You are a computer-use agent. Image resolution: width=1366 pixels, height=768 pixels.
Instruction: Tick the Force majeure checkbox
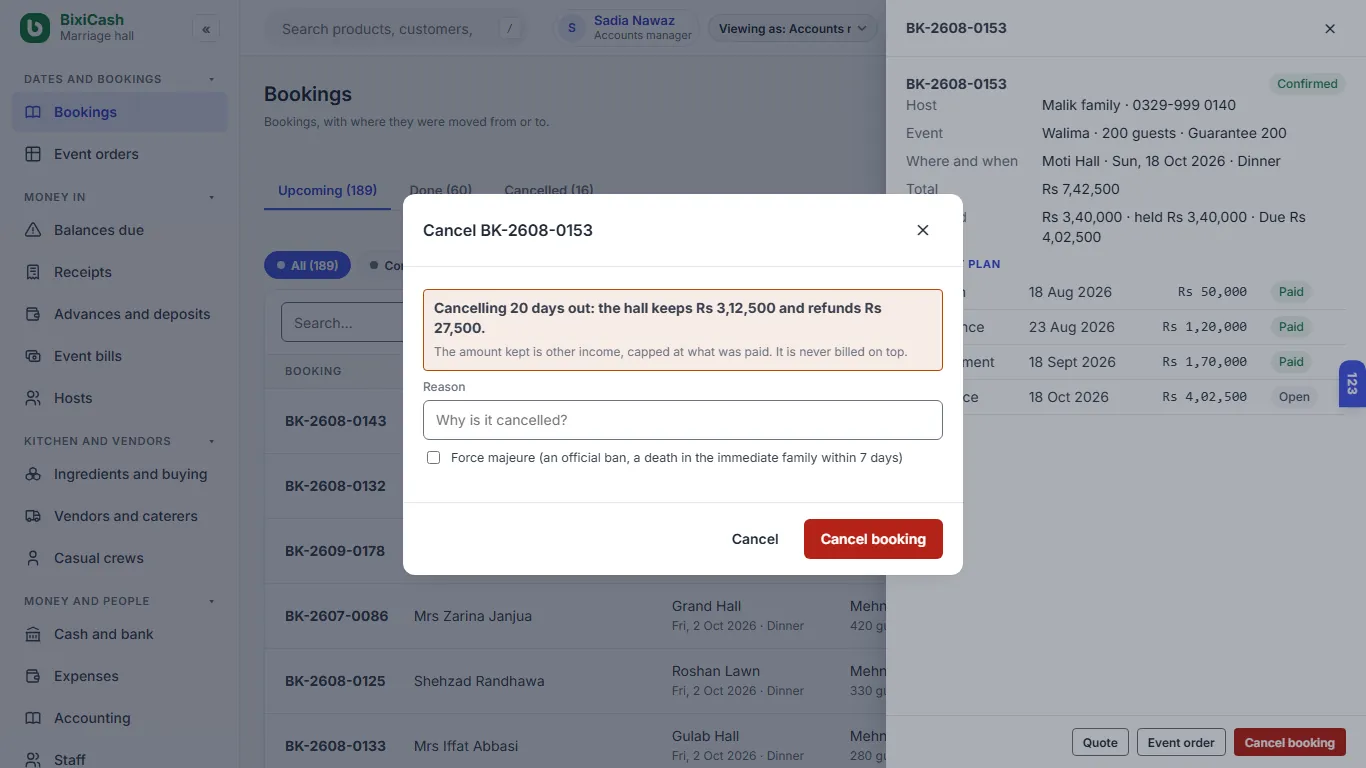433,458
